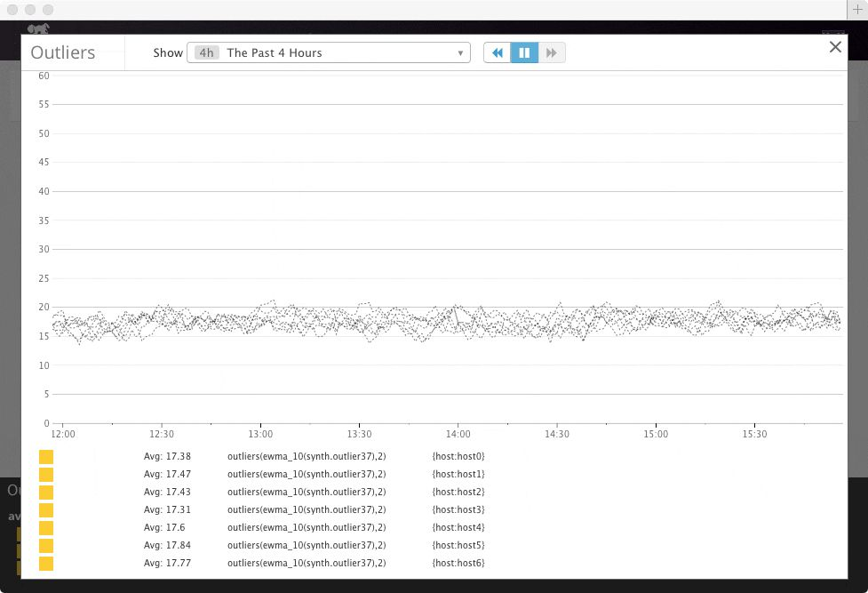The height and width of the screenshot is (593, 868).
Task: Click the Datadog logo behind the modal
Action: tap(40, 27)
